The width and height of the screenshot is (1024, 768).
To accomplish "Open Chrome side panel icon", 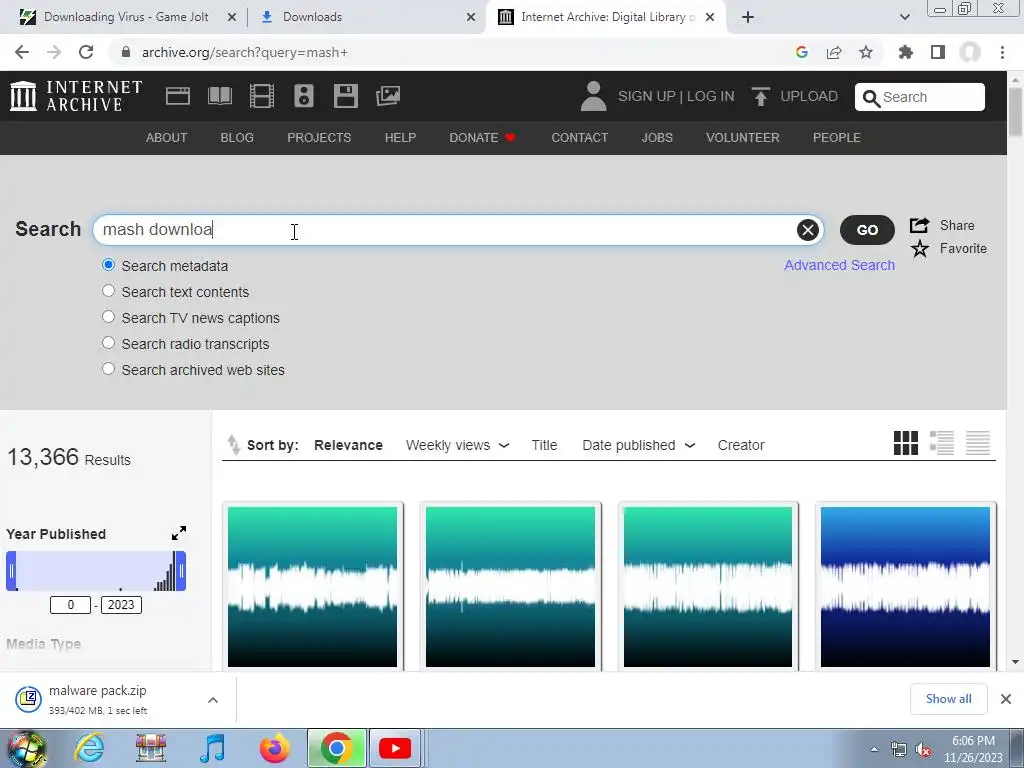I will click(x=938, y=52).
